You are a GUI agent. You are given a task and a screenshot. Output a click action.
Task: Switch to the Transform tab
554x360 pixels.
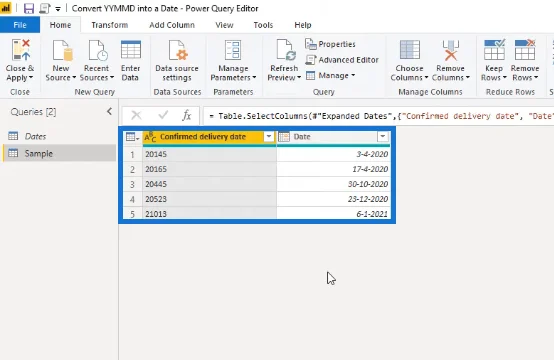pyautogui.click(x=110, y=25)
